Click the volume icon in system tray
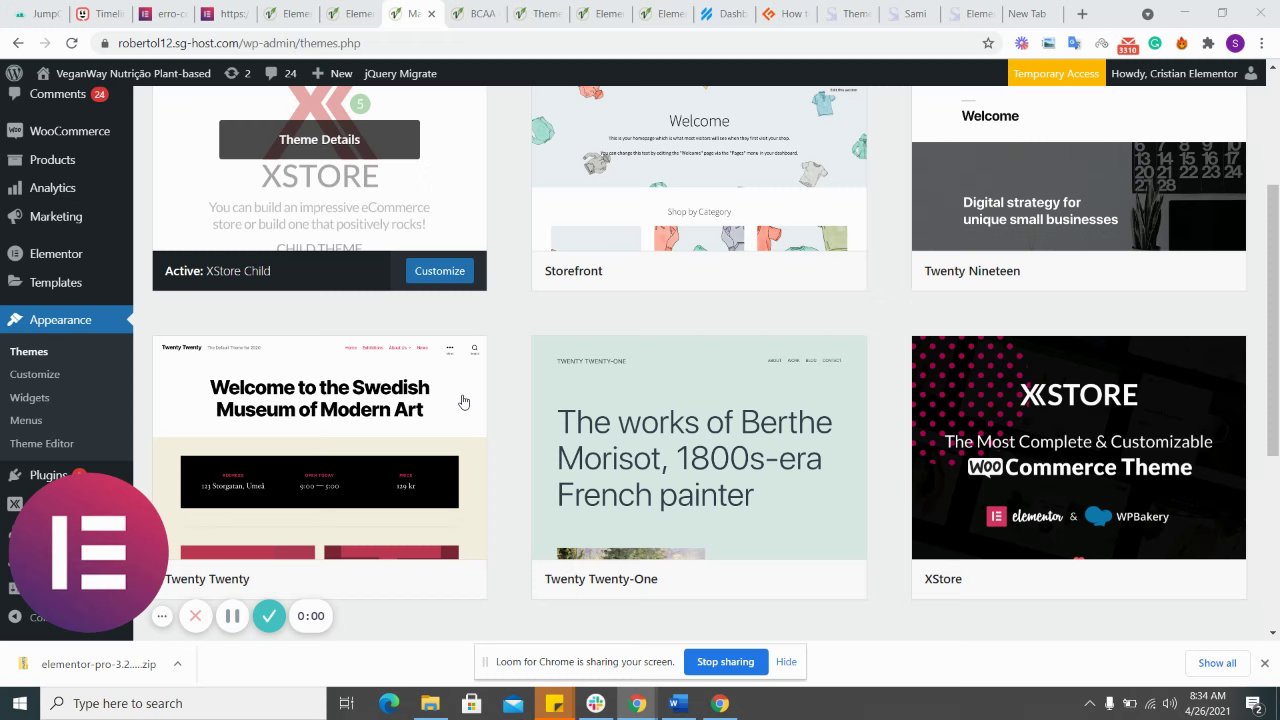The width and height of the screenshot is (1280, 720). point(1171,703)
